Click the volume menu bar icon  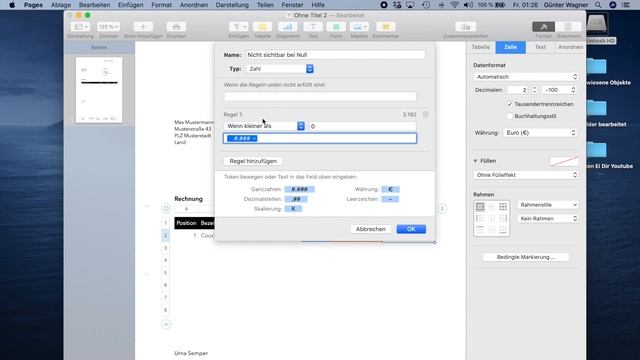(469, 5)
